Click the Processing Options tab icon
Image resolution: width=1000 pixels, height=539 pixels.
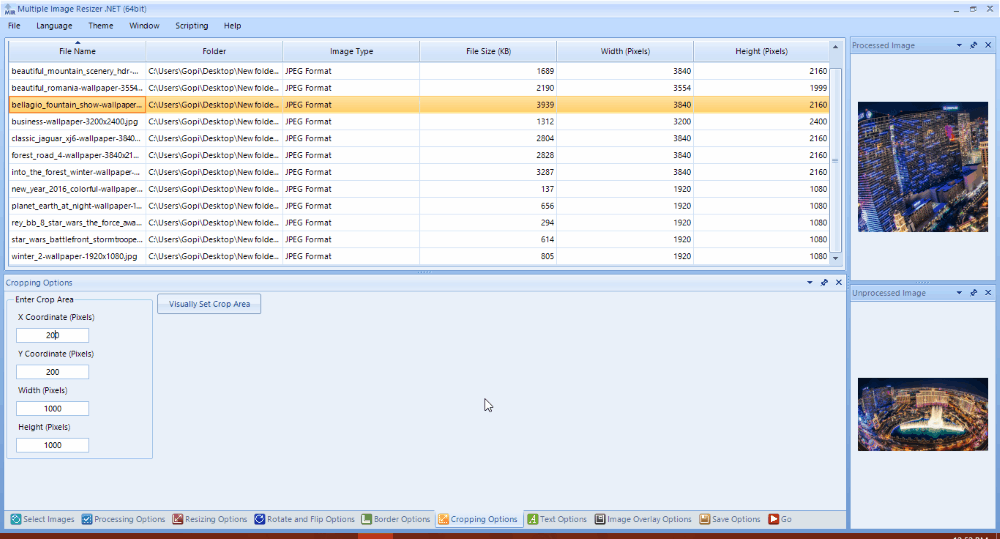pyautogui.click(x=87, y=519)
